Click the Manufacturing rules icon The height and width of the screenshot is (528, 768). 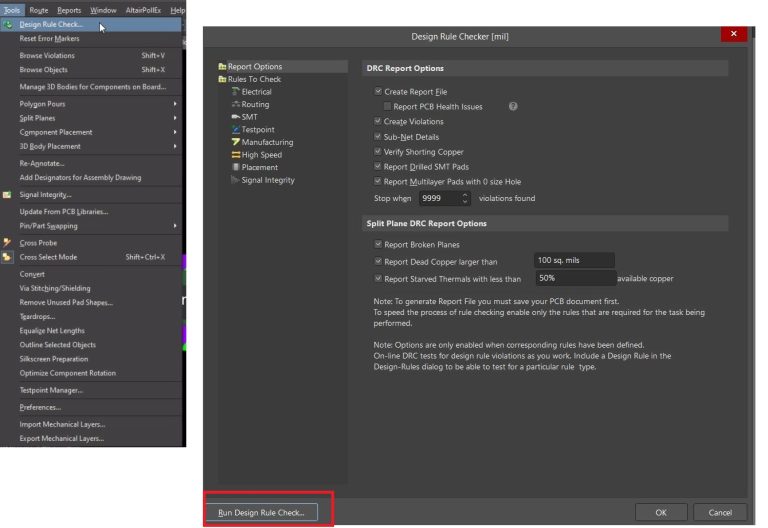236,142
